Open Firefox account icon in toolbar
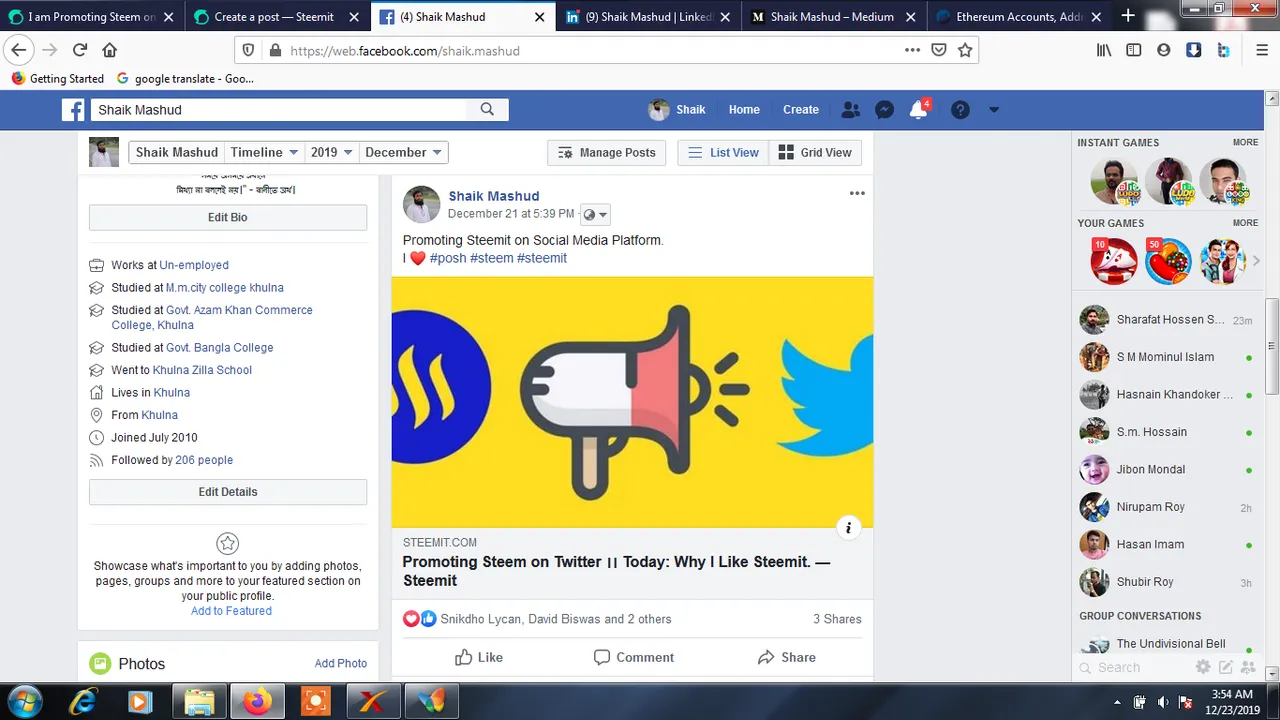Screen dimensions: 1280x720 (1163, 50)
